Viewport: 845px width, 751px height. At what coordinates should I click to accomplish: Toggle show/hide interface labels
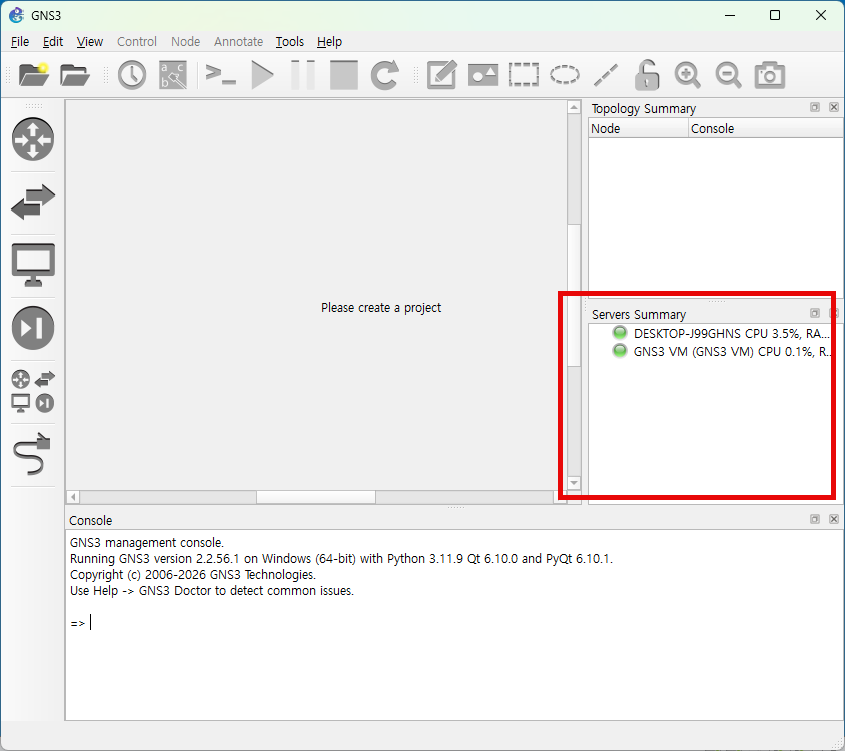click(173, 75)
